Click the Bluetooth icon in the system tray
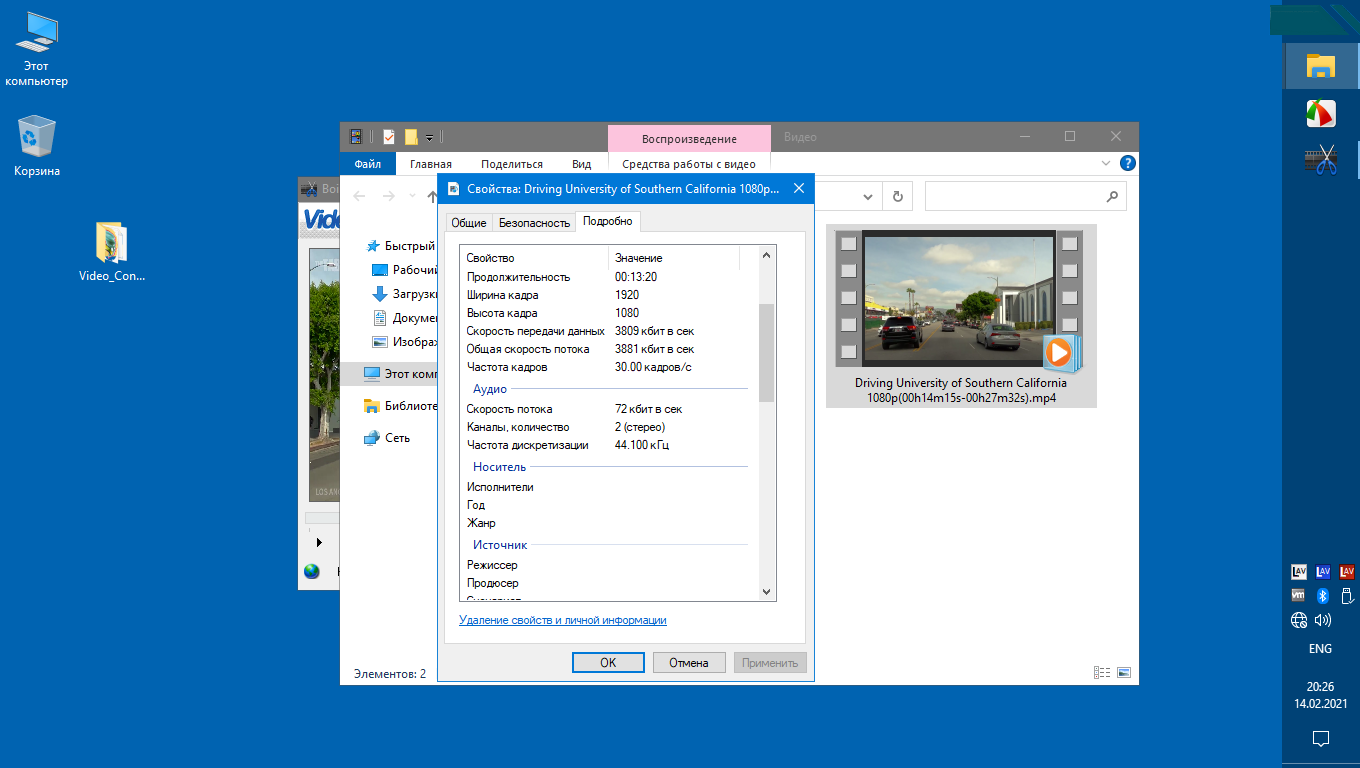This screenshot has height=768, width=1360. 1321,596
